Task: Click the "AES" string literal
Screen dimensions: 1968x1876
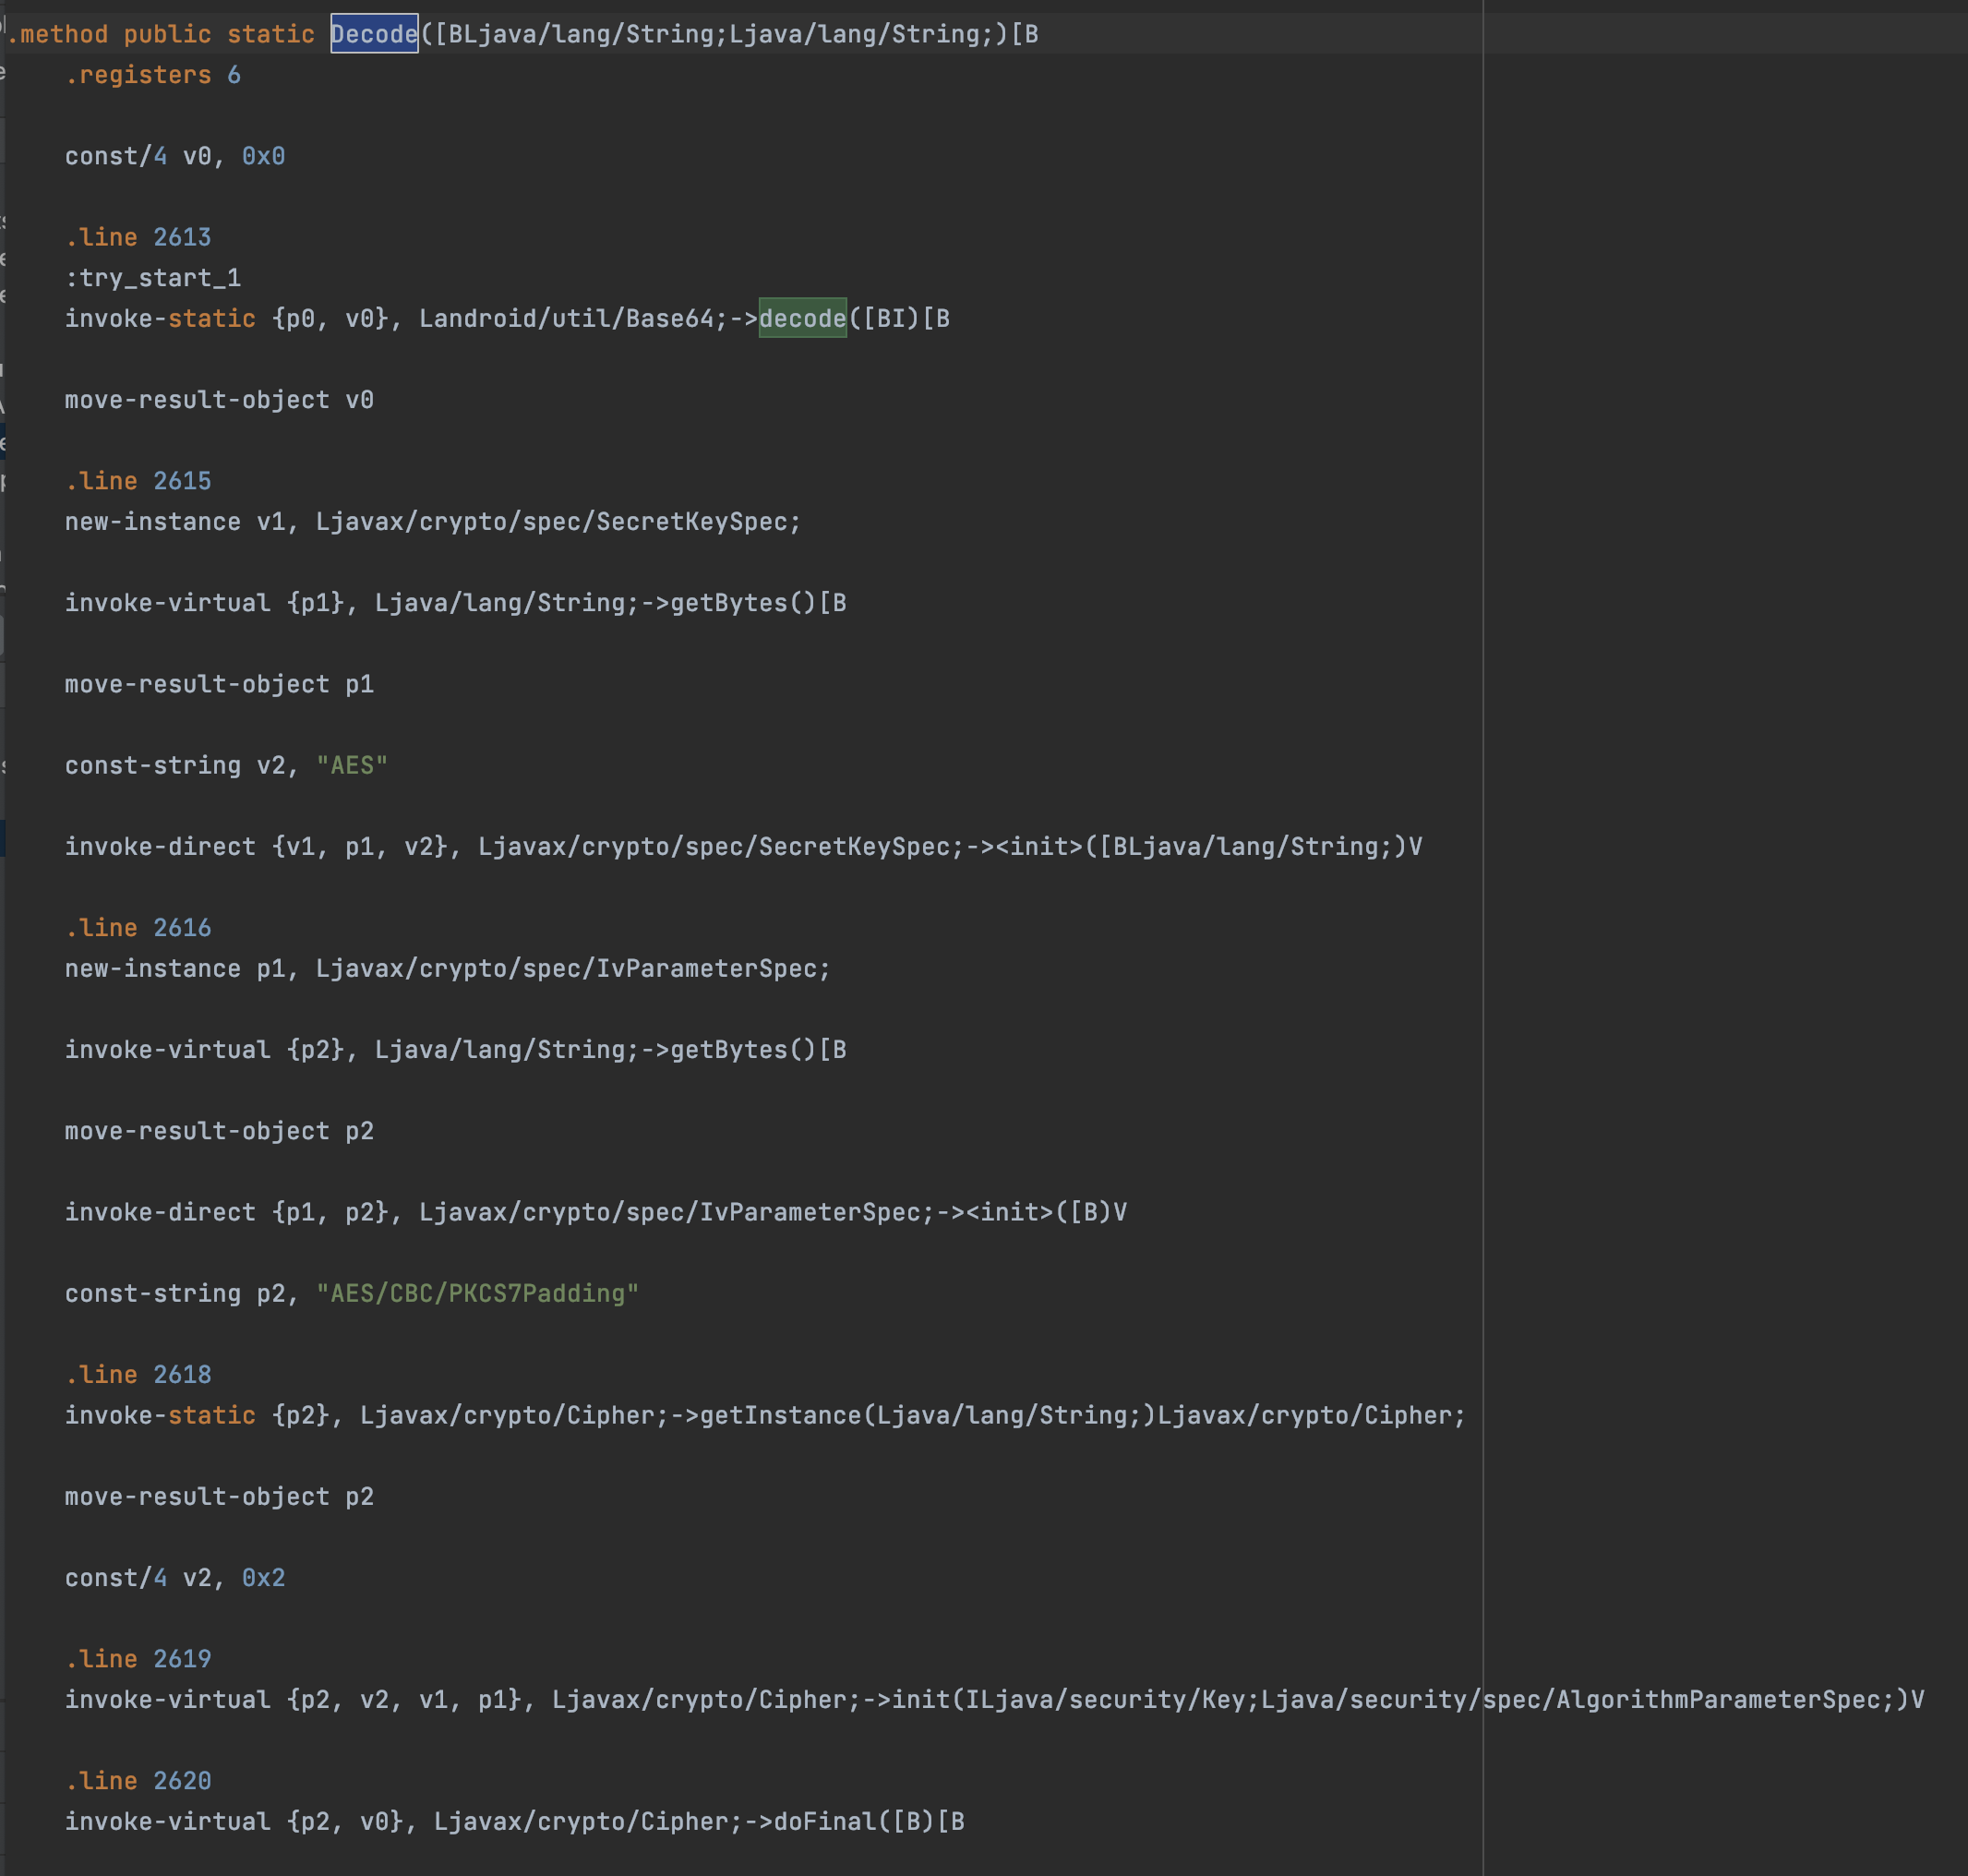Action: [x=351, y=765]
